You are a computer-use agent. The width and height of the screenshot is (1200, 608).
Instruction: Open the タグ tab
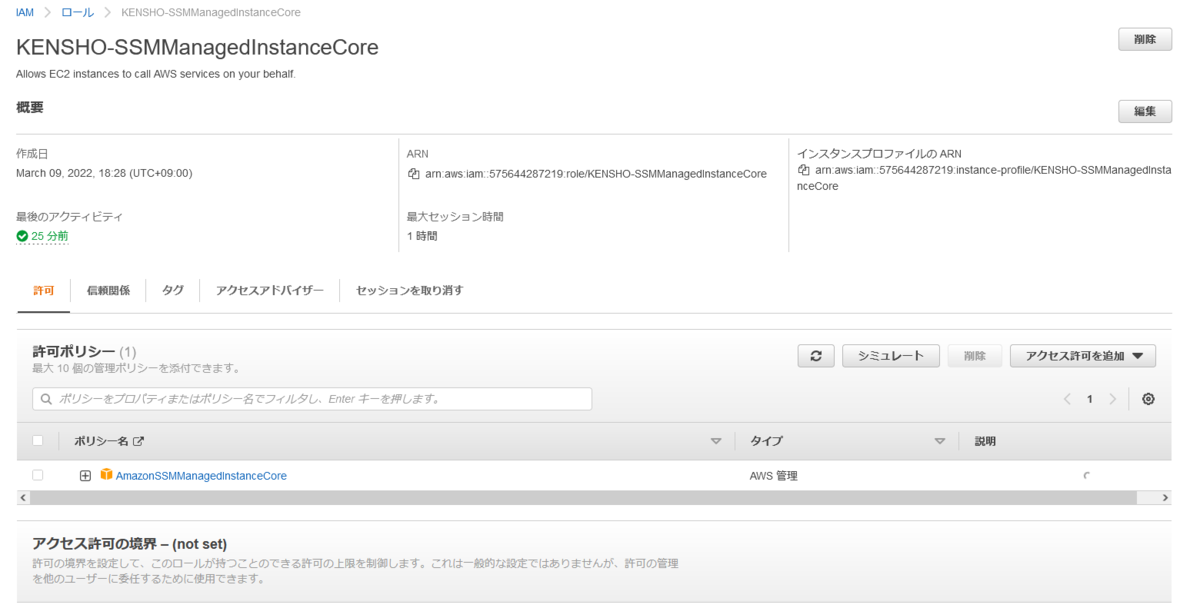[x=173, y=290]
